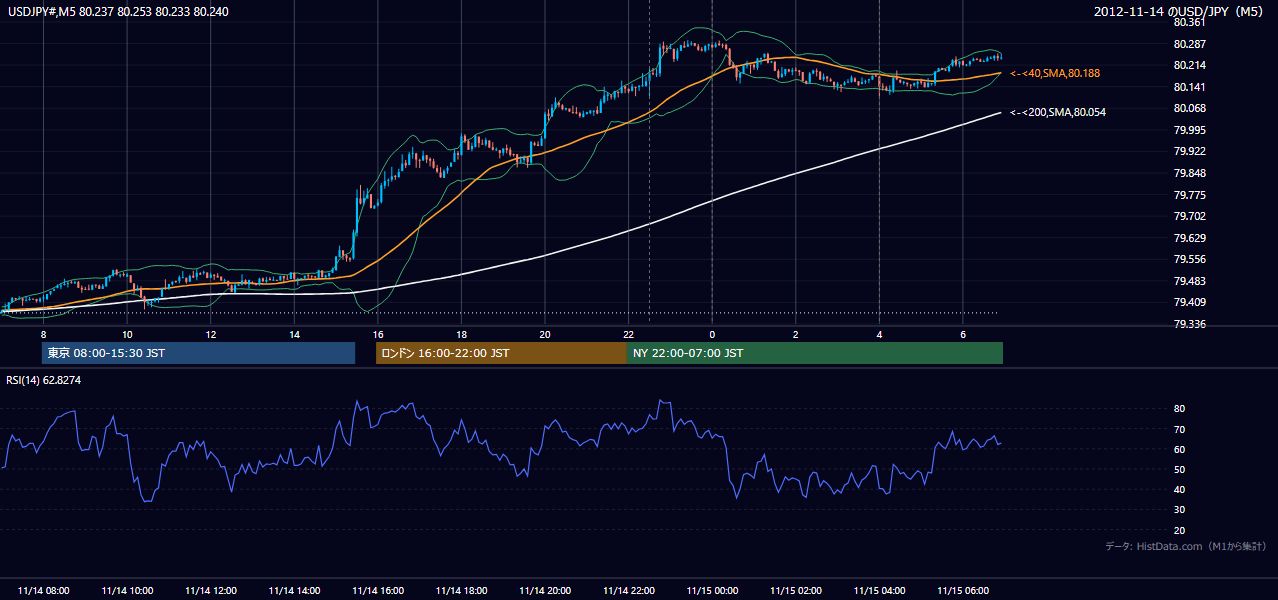Click RSI axis level 30

1179,510
